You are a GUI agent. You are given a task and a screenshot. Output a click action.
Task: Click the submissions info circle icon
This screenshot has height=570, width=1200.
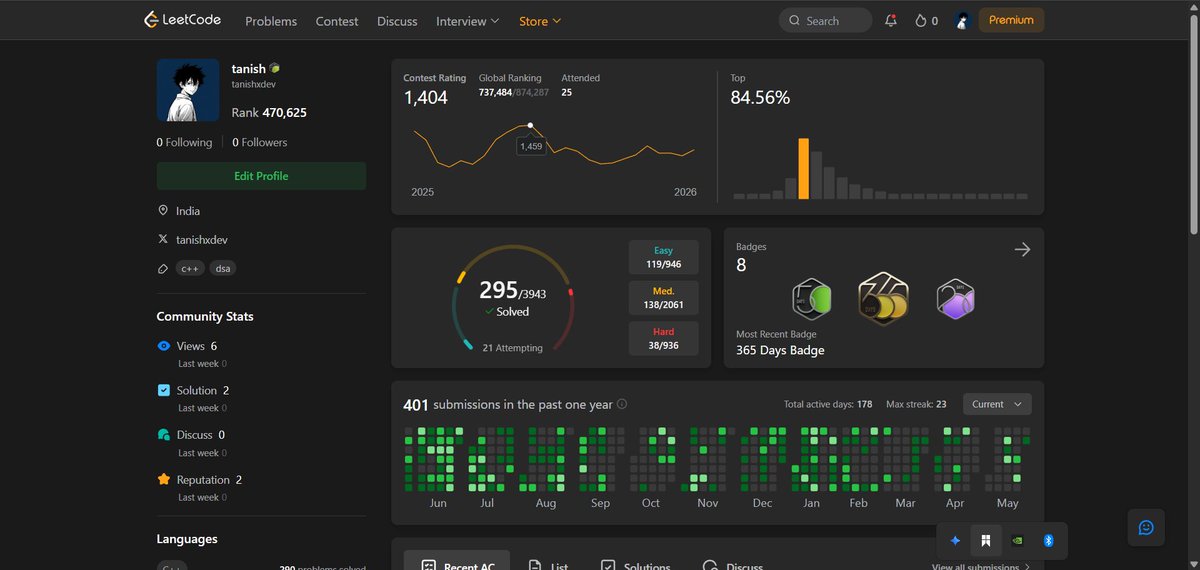[622, 404]
